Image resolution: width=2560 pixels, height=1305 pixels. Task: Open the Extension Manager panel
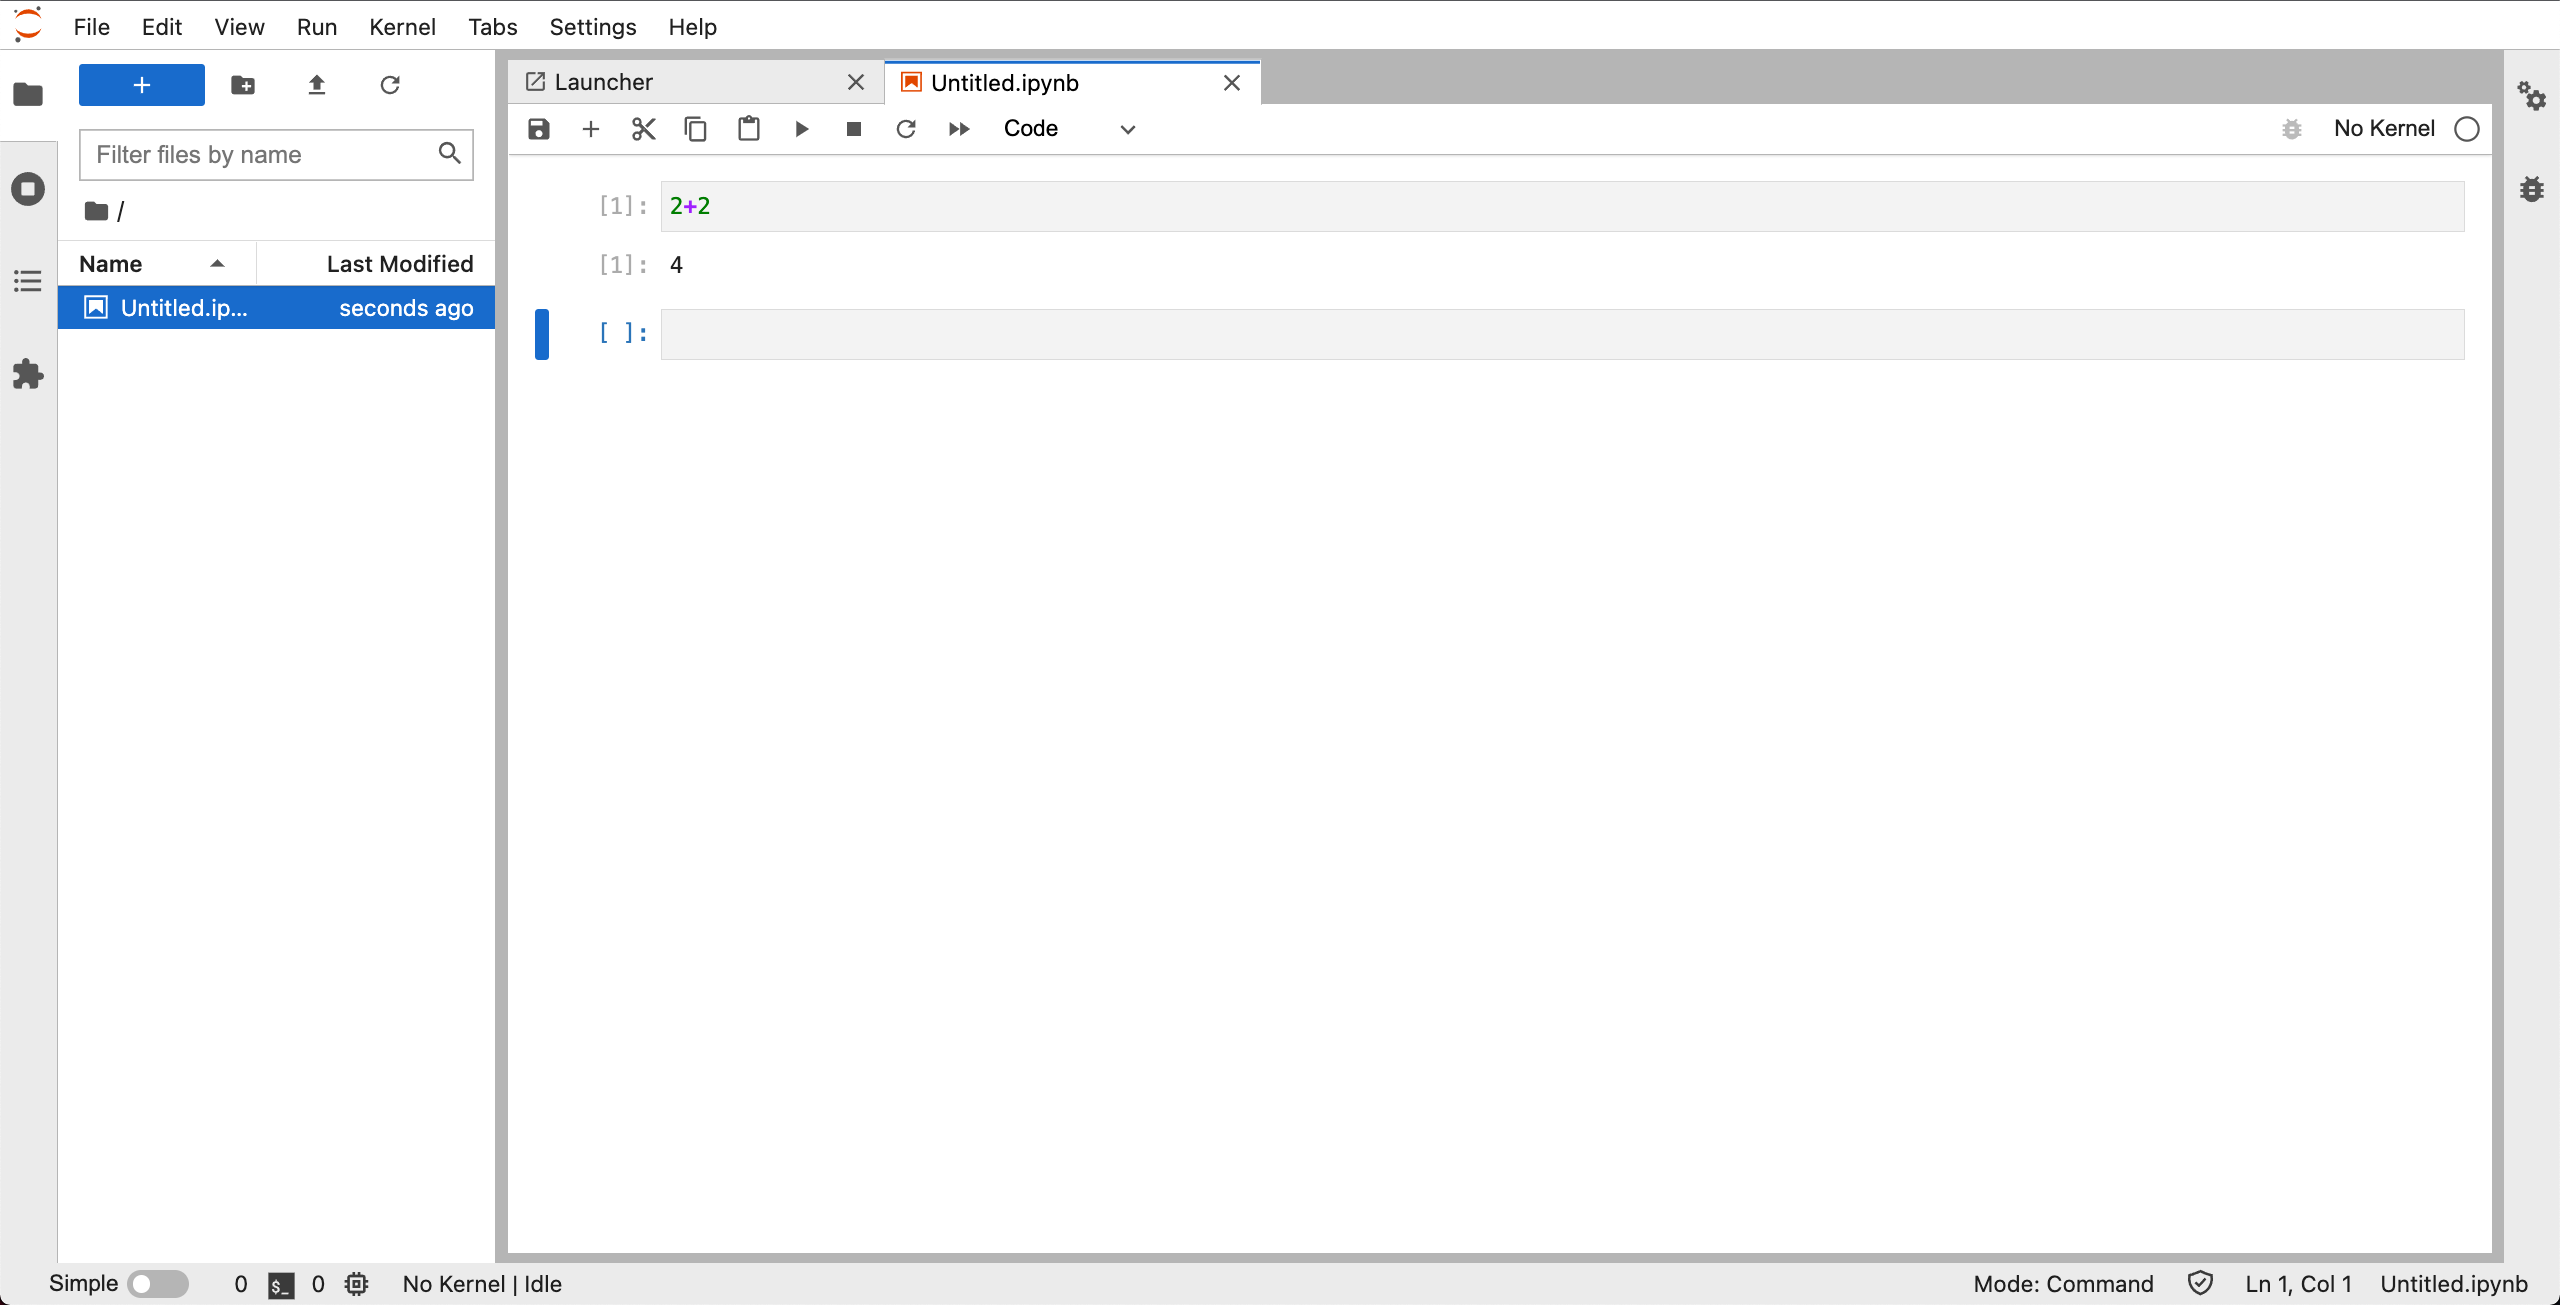pos(27,374)
